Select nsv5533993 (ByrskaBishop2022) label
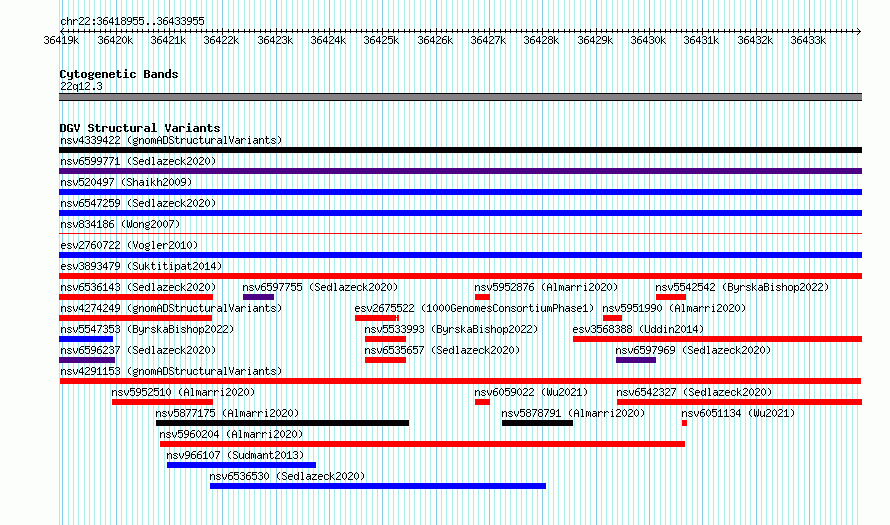The width and height of the screenshot is (890, 525). tap(451, 329)
